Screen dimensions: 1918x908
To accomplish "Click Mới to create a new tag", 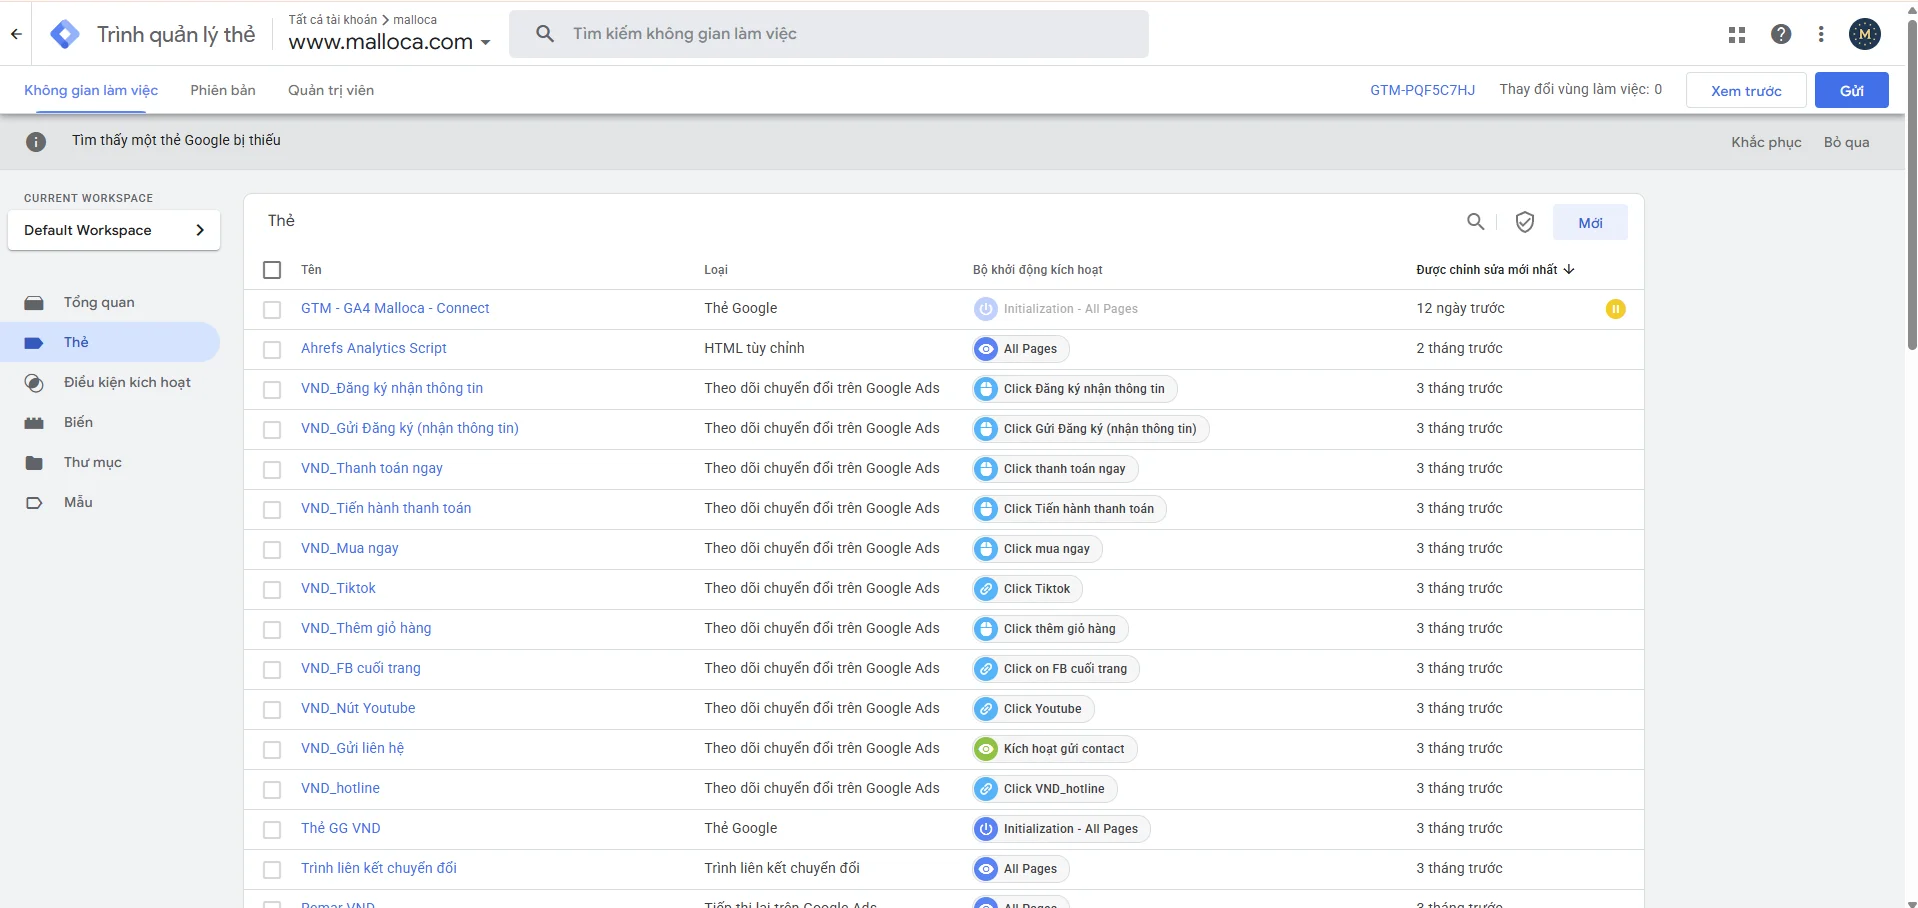I will (x=1590, y=222).
